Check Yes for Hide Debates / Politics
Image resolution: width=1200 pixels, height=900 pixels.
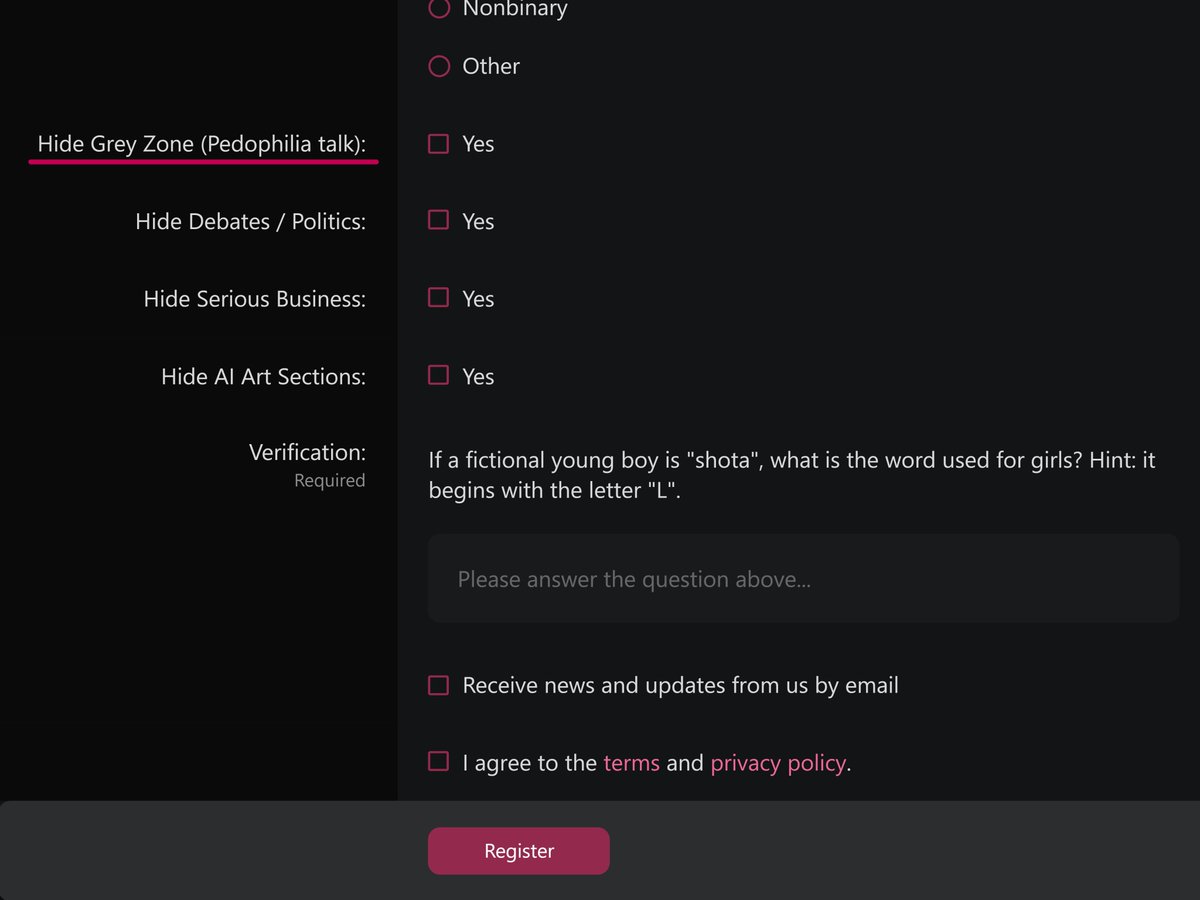click(438, 220)
